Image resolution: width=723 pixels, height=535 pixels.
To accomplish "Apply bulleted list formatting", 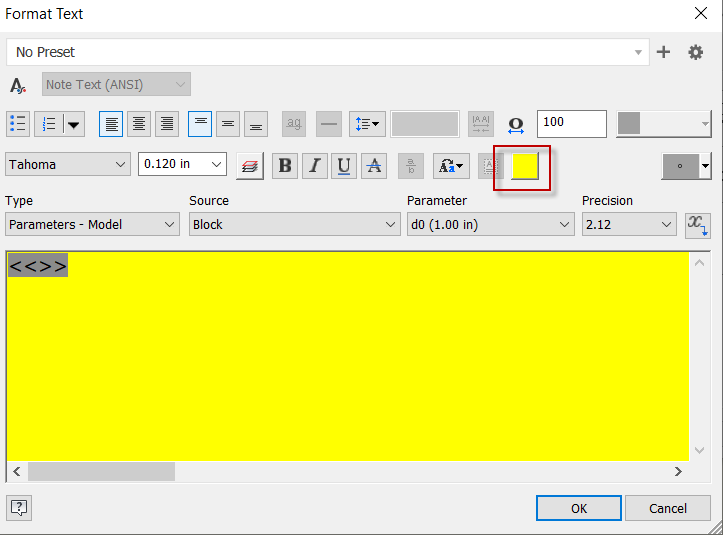I will tap(18, 124).
